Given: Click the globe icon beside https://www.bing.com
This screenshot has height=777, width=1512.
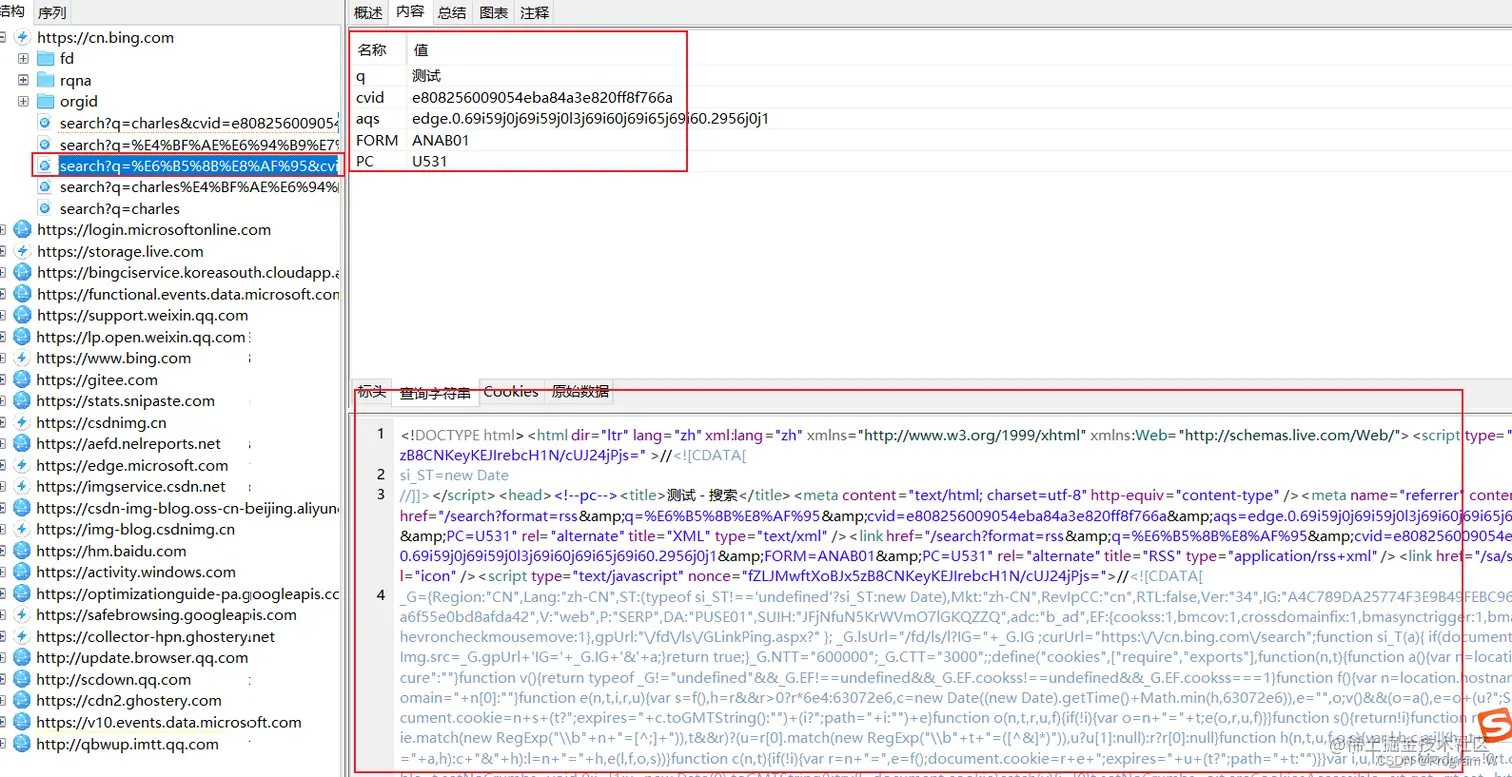Looking at the screenshot, I should pyautogui.click(x=22, y=358).
